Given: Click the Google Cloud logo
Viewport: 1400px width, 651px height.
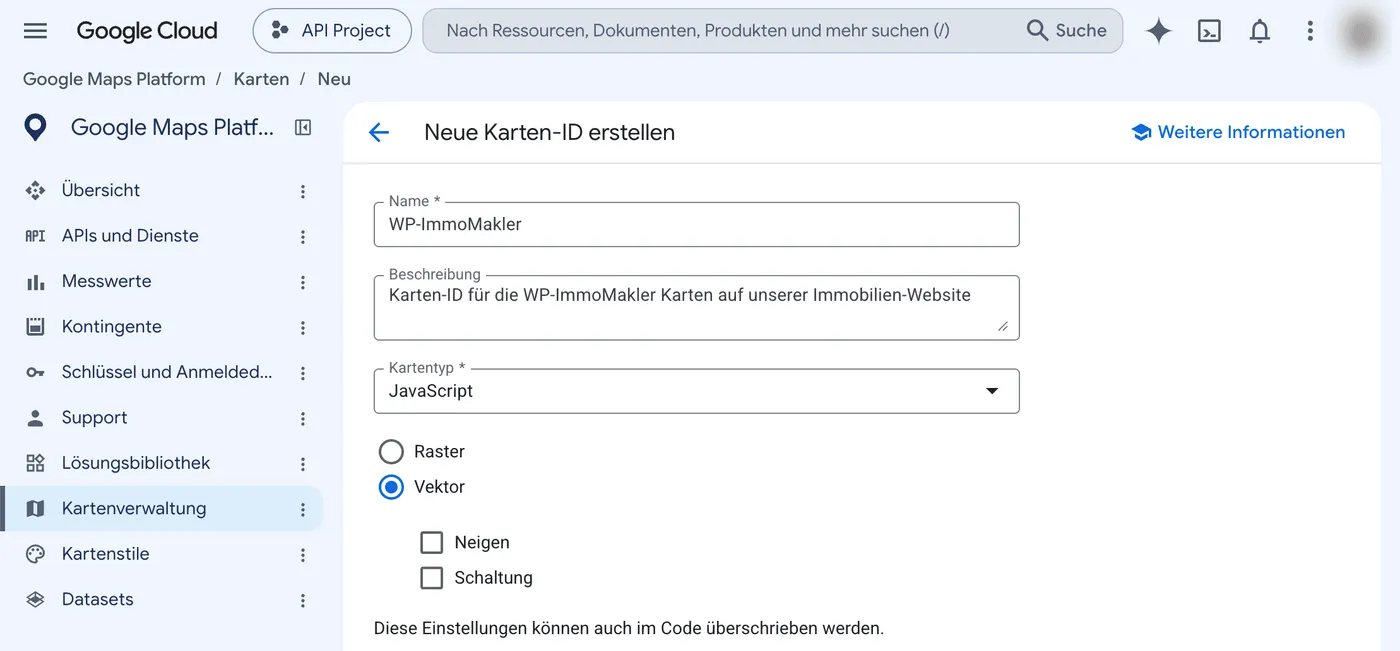Looking at the screenshot, I should pos(147,31).
